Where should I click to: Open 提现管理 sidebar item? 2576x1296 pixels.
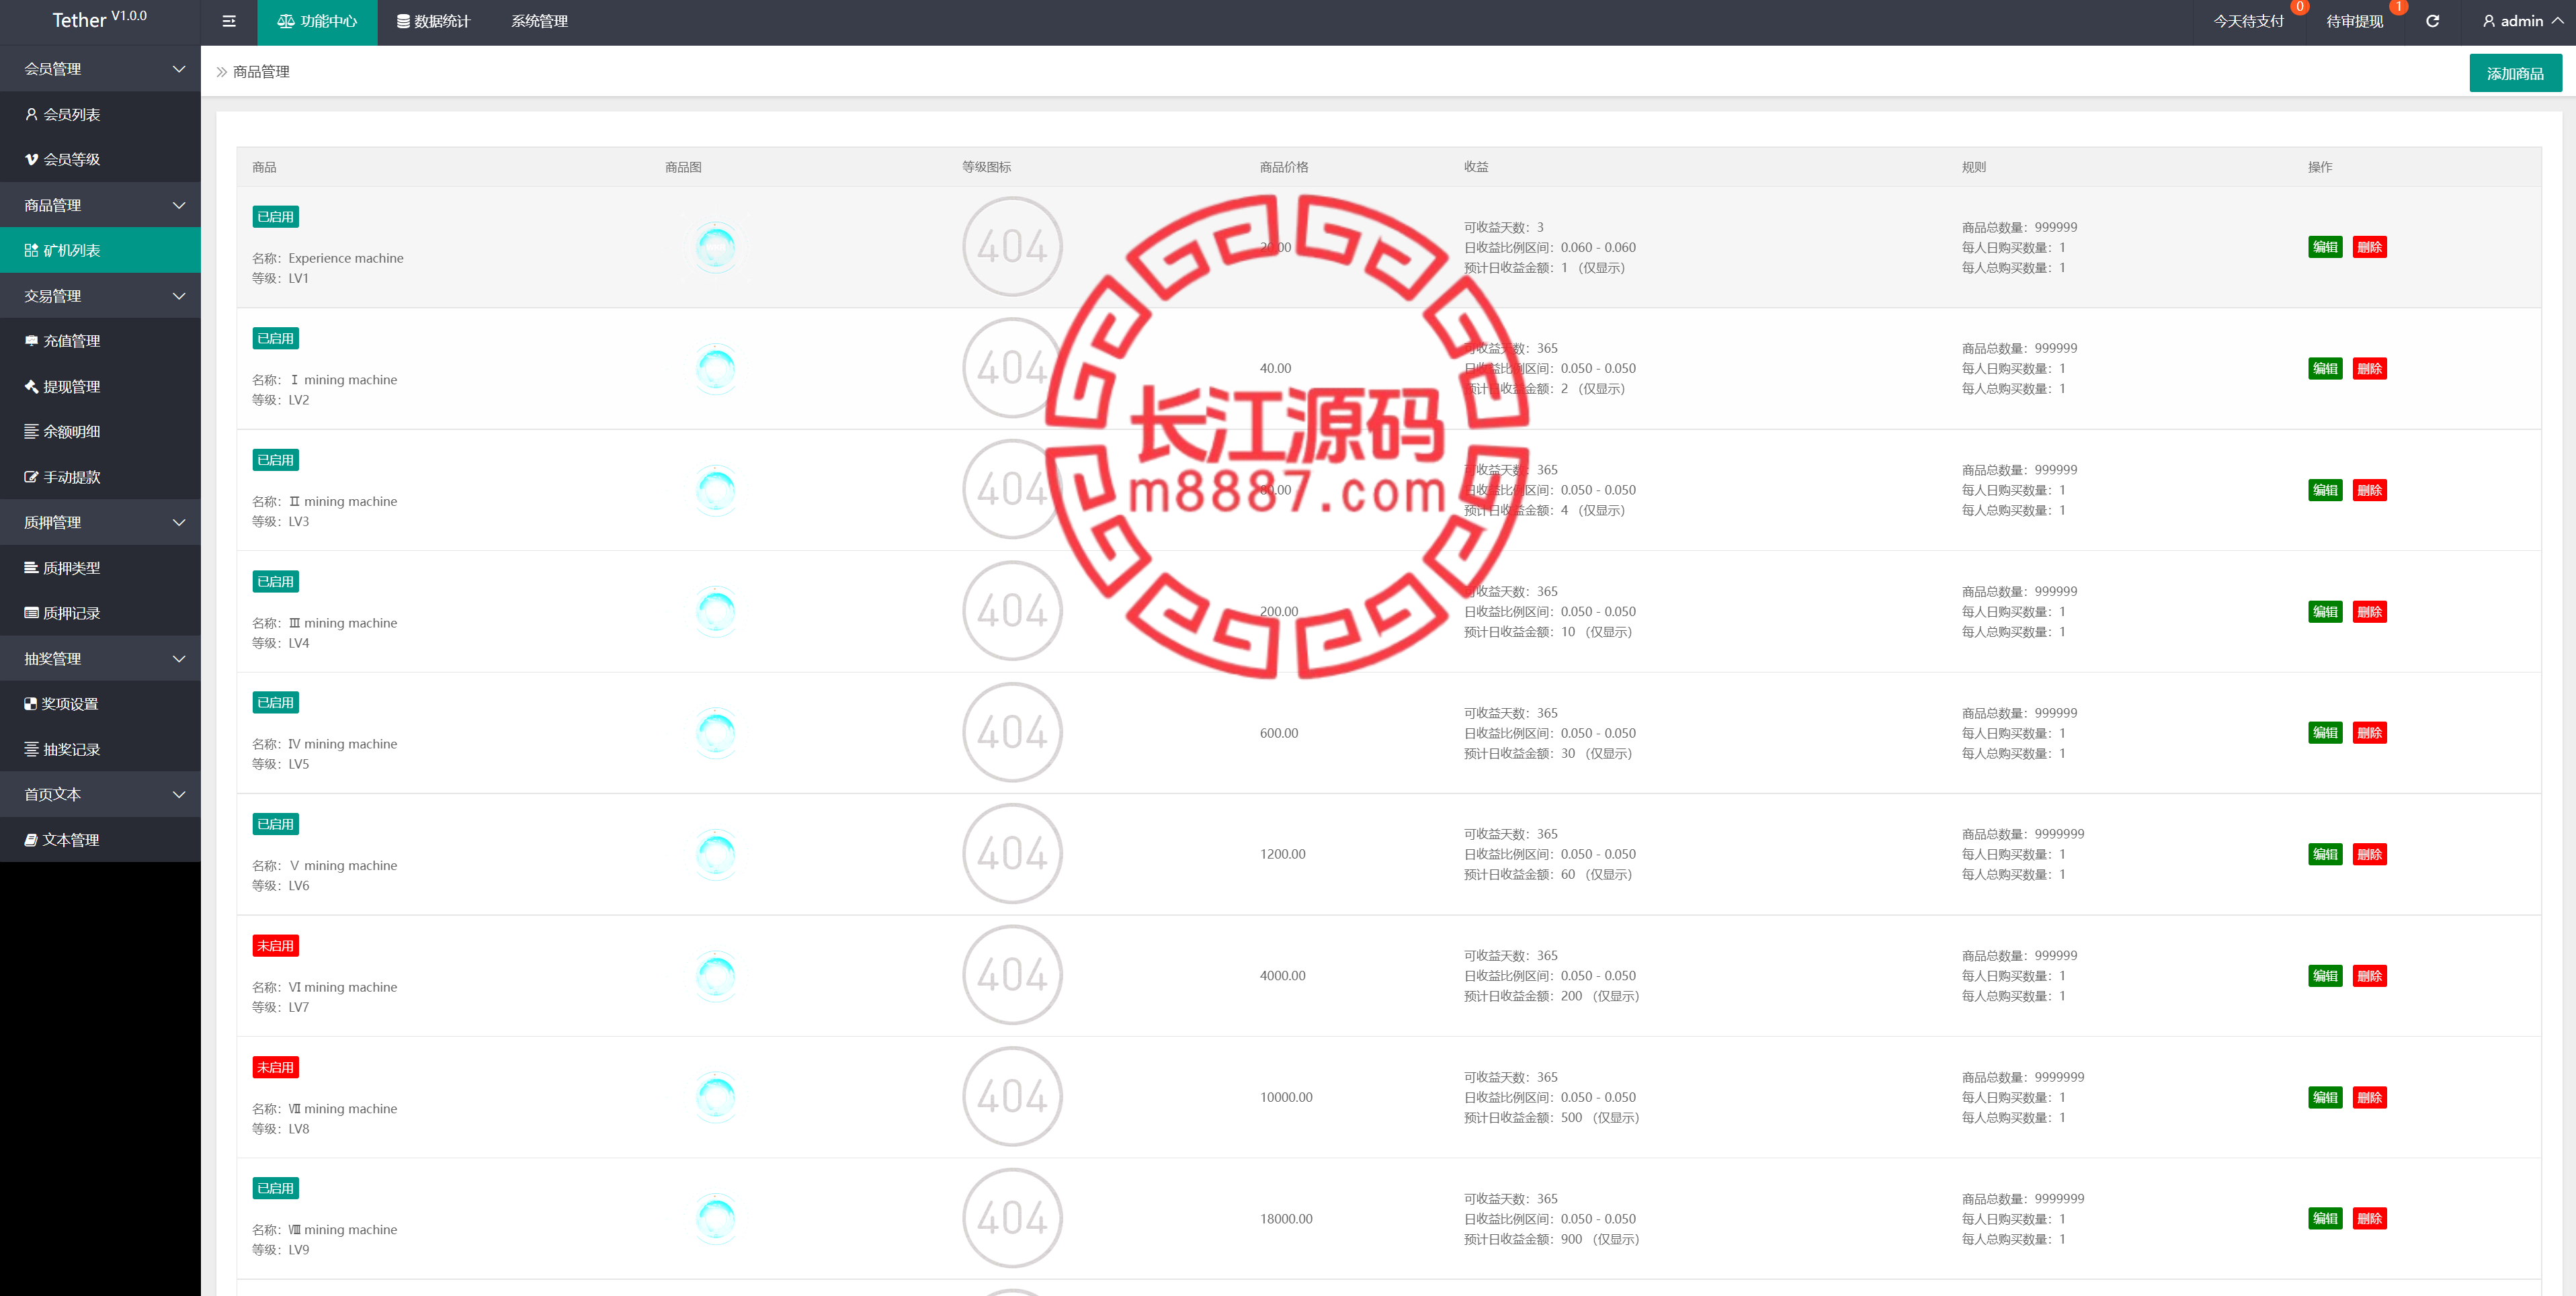[100, 386]
